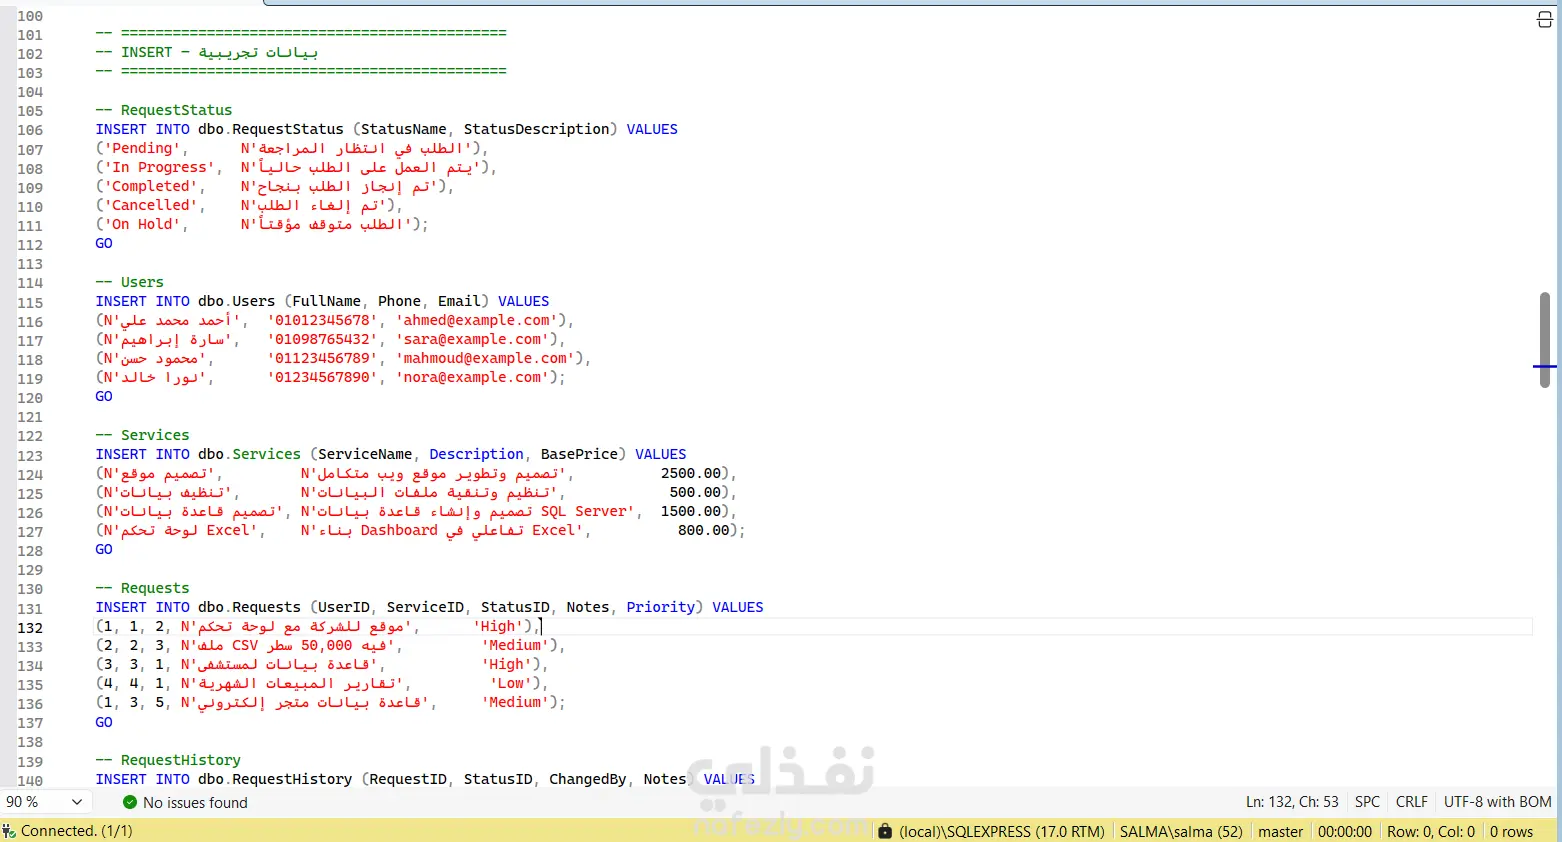Click the price value 1500.00
Image resolution: width=1562 pixels, height=842 pixels.
(x=691, y=511)
